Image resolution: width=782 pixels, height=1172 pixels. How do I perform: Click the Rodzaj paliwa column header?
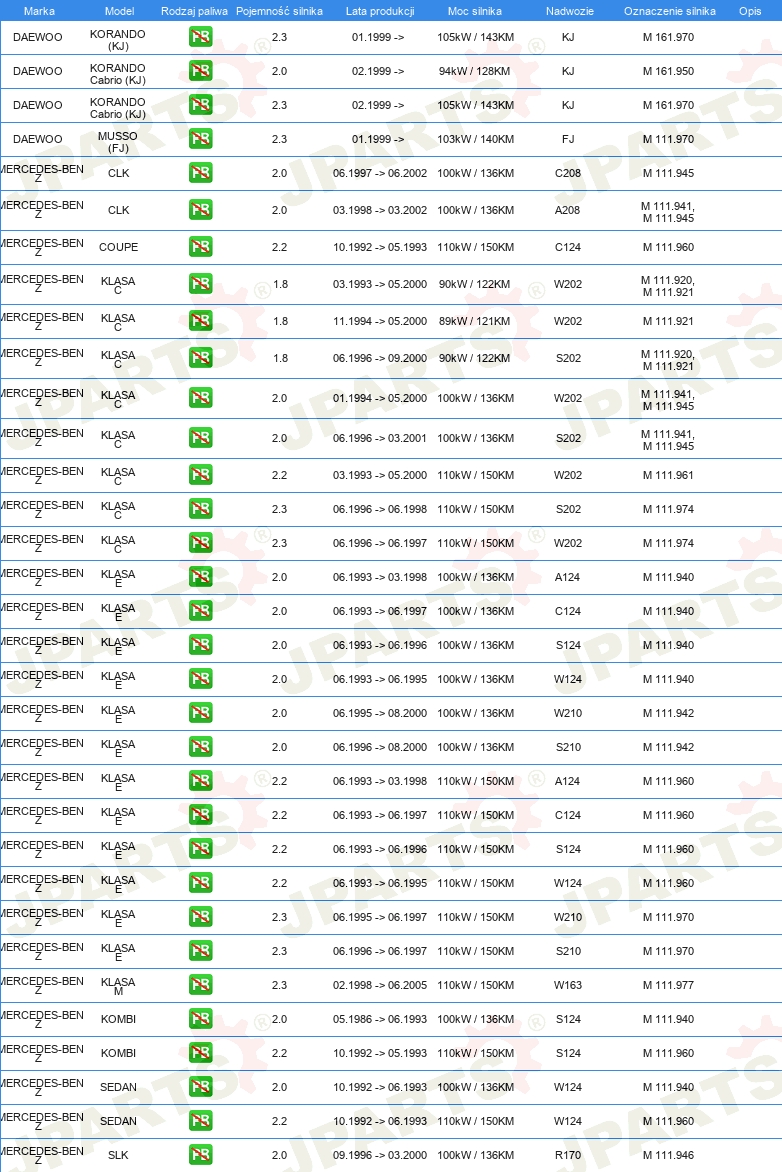coord(194,11)
